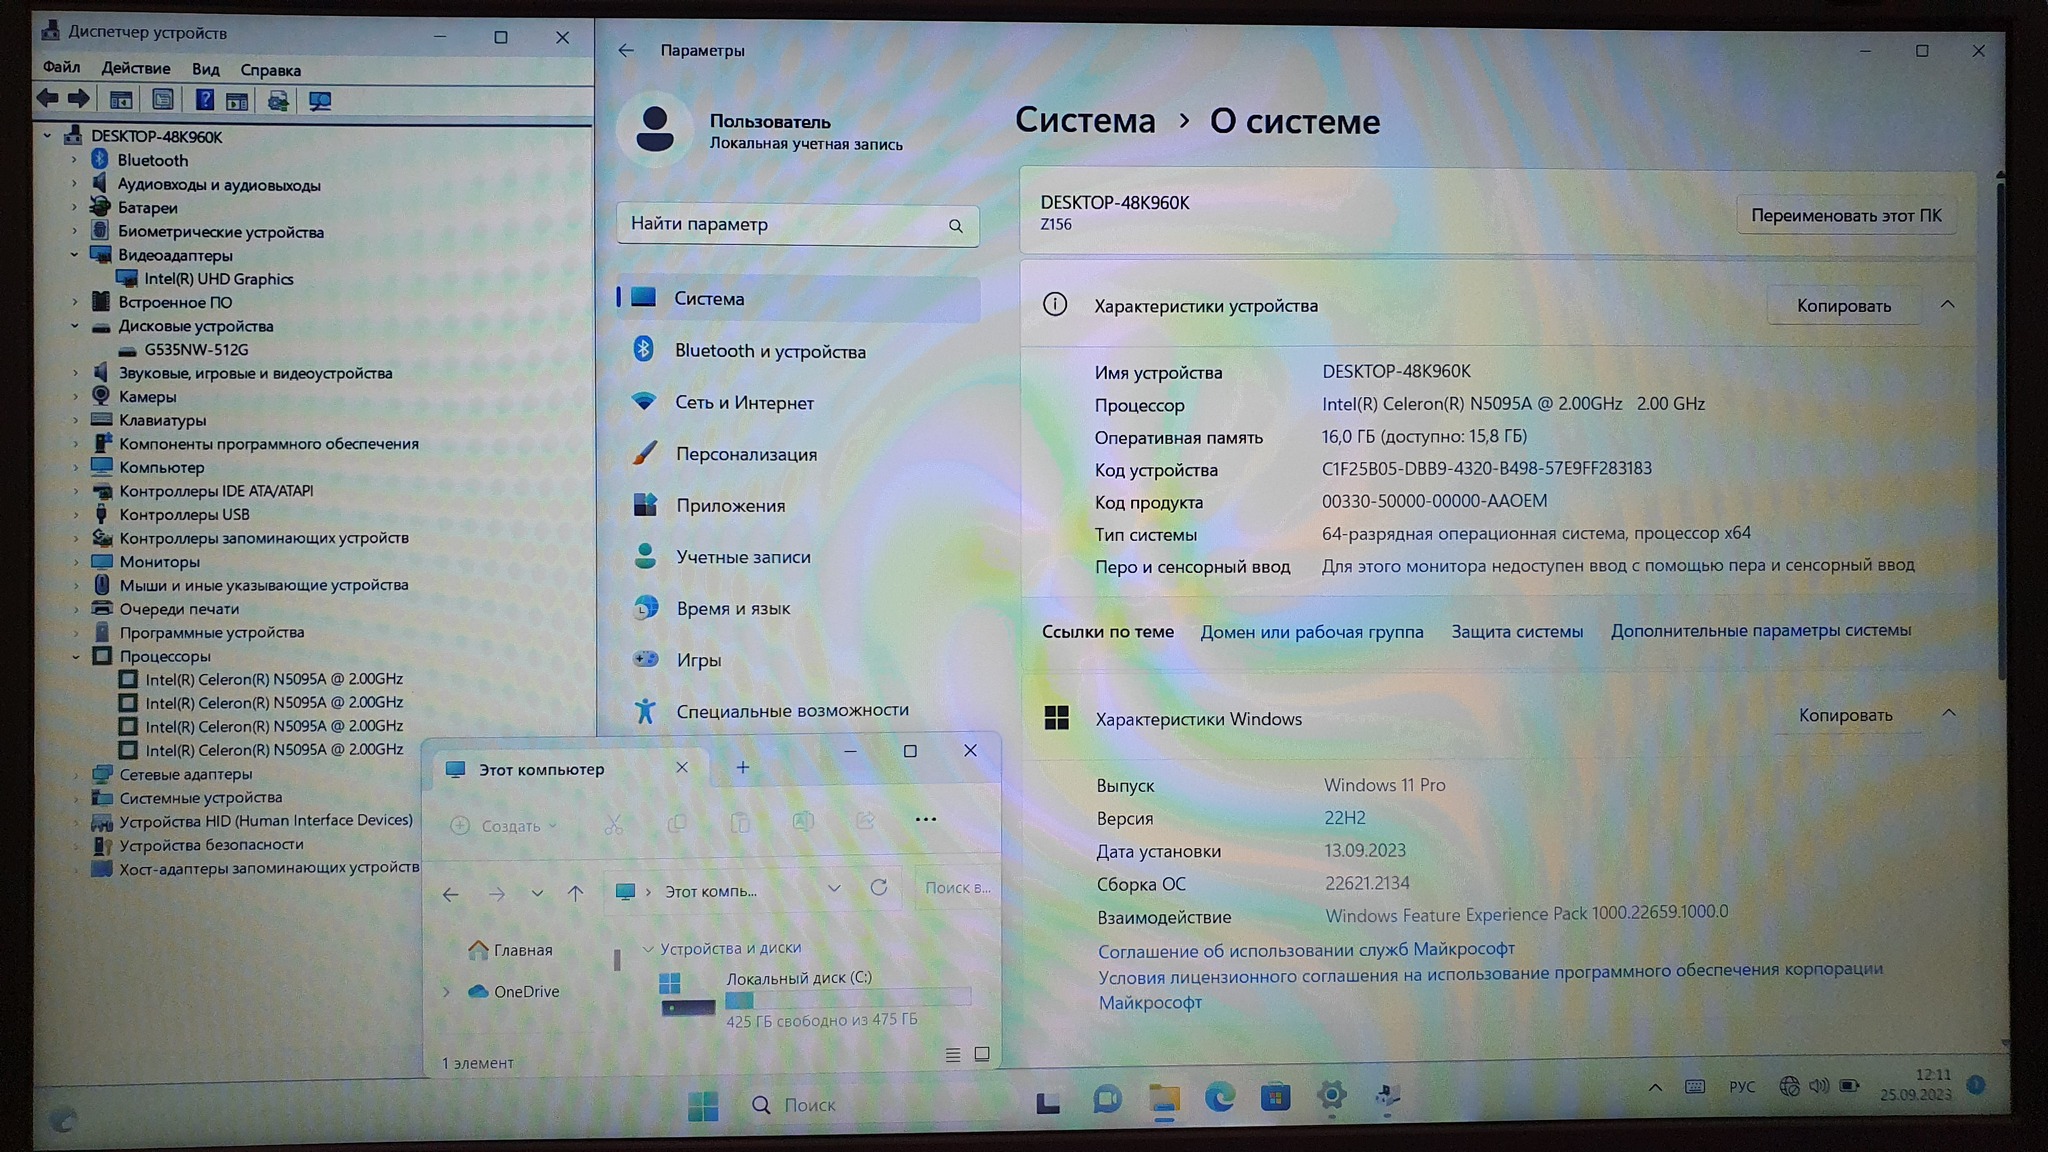Click the back arrow in Device Manager toolbar
The image size is (2048, 1152).
point(47,99)
